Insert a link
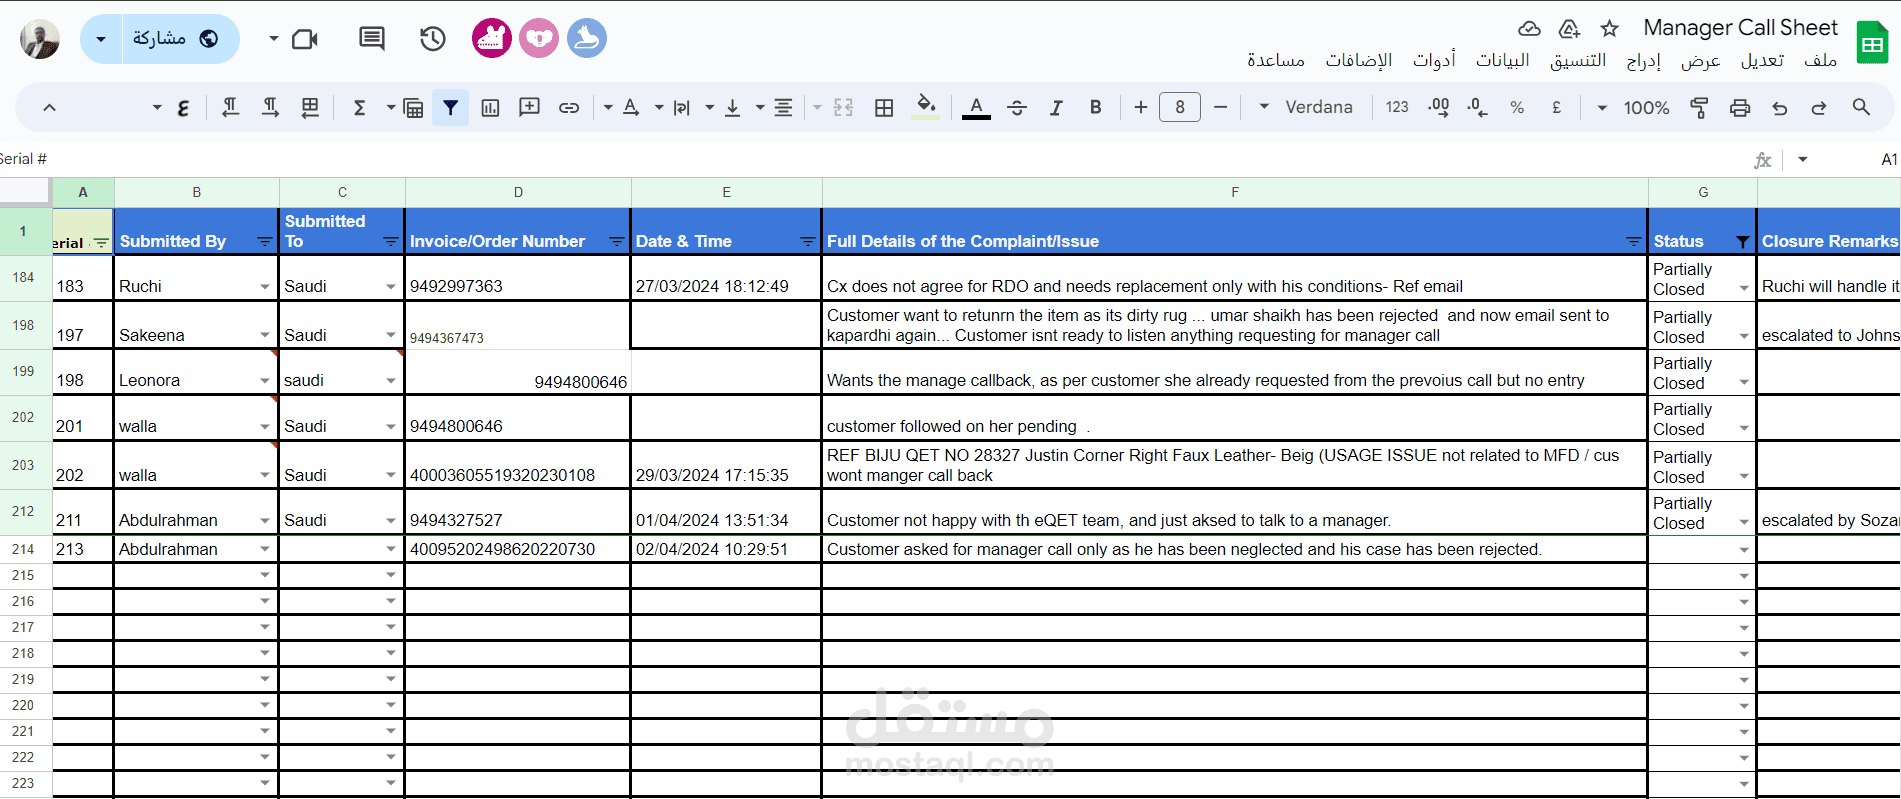This screenshot has width=1901, height=799. point(569,107)
